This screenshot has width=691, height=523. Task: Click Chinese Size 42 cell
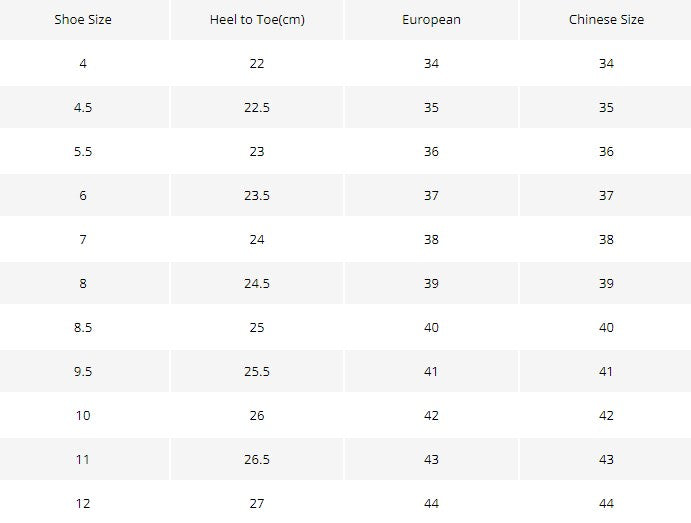click(x=606, y=416)
